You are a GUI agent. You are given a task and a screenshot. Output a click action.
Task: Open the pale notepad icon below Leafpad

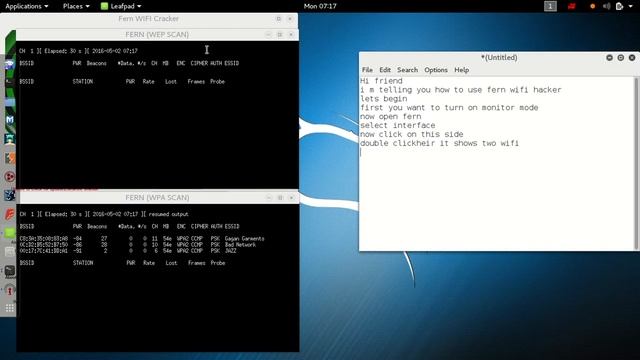(10, 252)
